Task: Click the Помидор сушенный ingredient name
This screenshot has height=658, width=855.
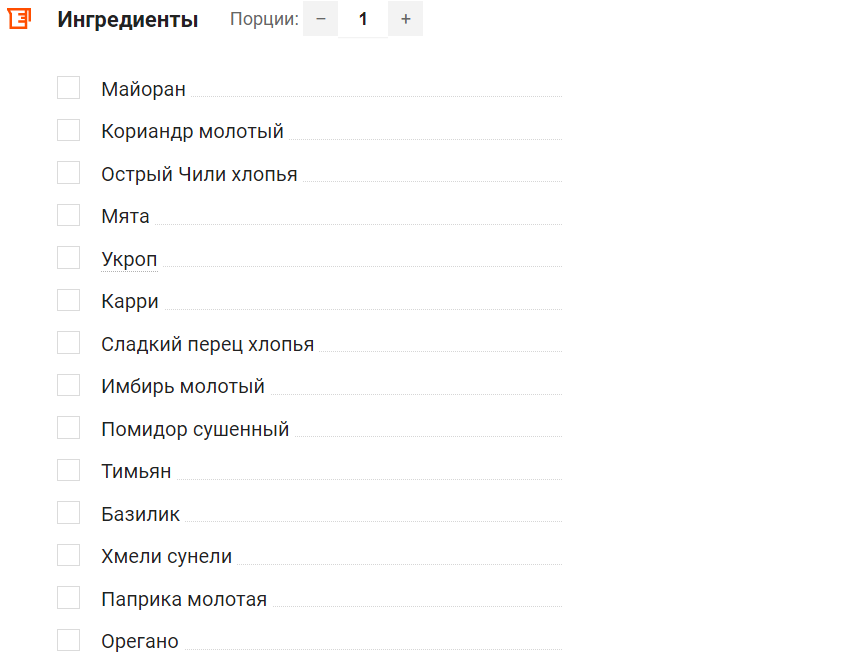Action: [x=195, y=430]
